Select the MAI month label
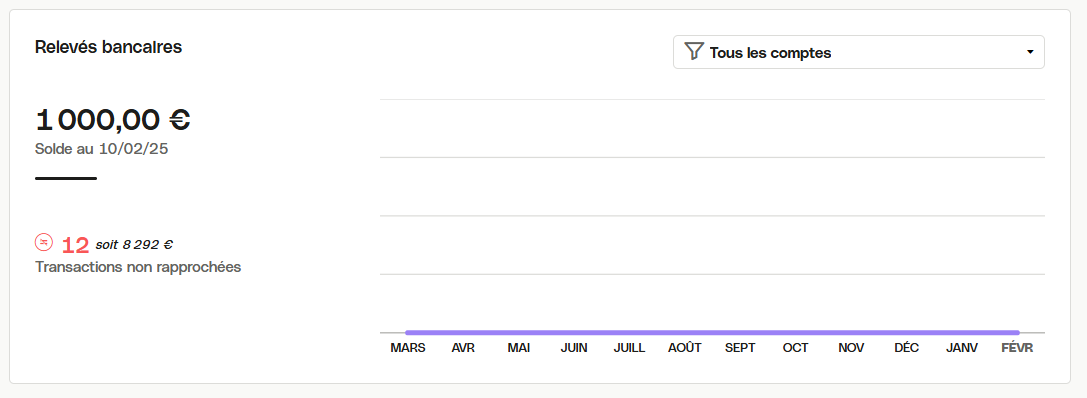Viewport: 1087px width, 398px height. click(x=519, y=348)
